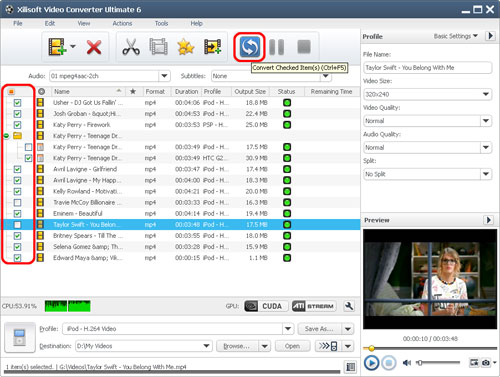Uncheck the Usher - DJ Got Us Fallin' checkbox
Screen dimensions: 500x377
tap(17, 103)
